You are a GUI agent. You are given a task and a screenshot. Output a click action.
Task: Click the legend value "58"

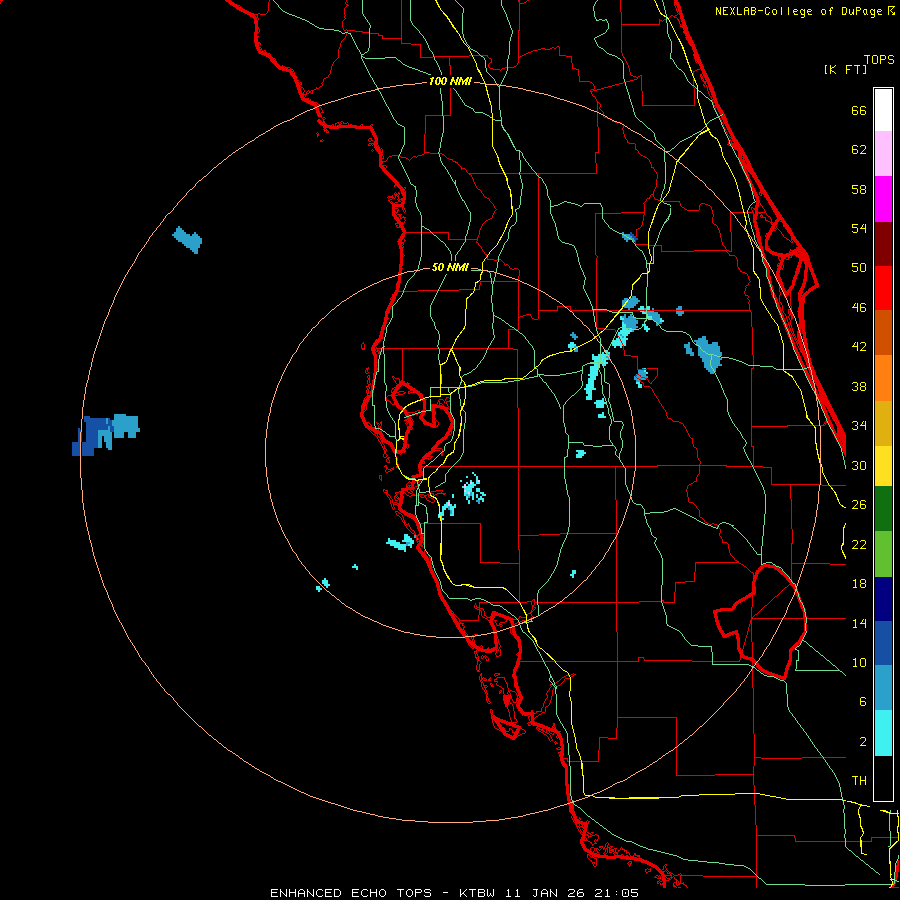tap(859, 189)
